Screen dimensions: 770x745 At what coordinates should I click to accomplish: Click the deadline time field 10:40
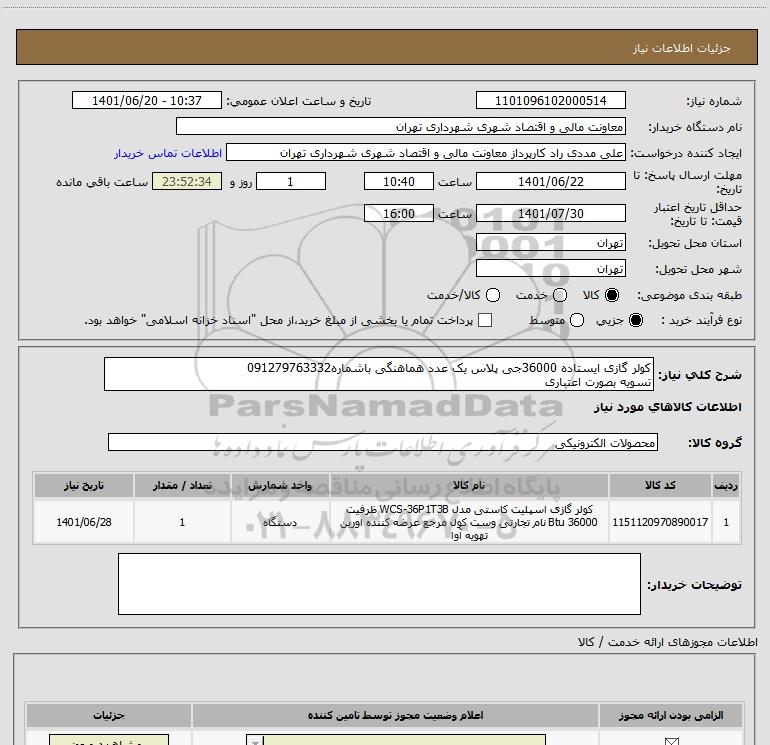tap(399, 181)
